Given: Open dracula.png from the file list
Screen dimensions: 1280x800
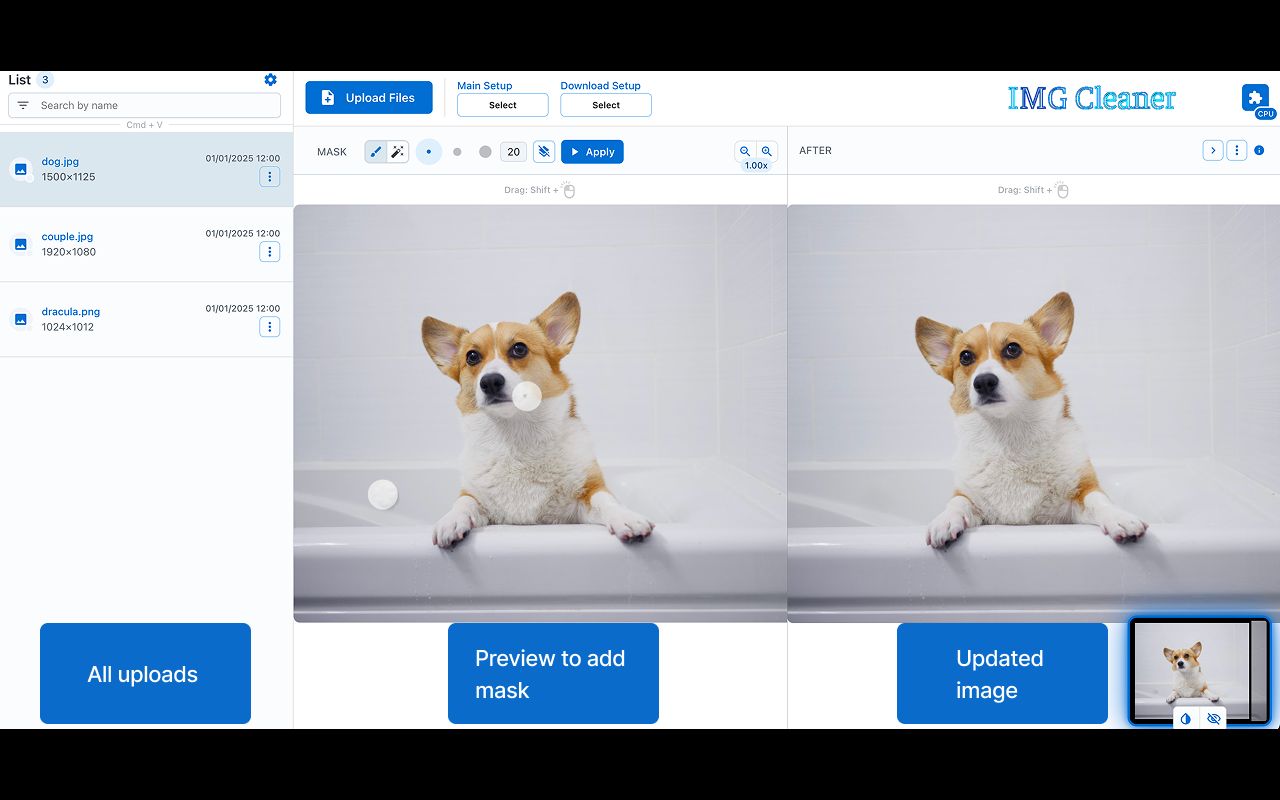Looking at the screenshot, I should (x=70, y=311).
